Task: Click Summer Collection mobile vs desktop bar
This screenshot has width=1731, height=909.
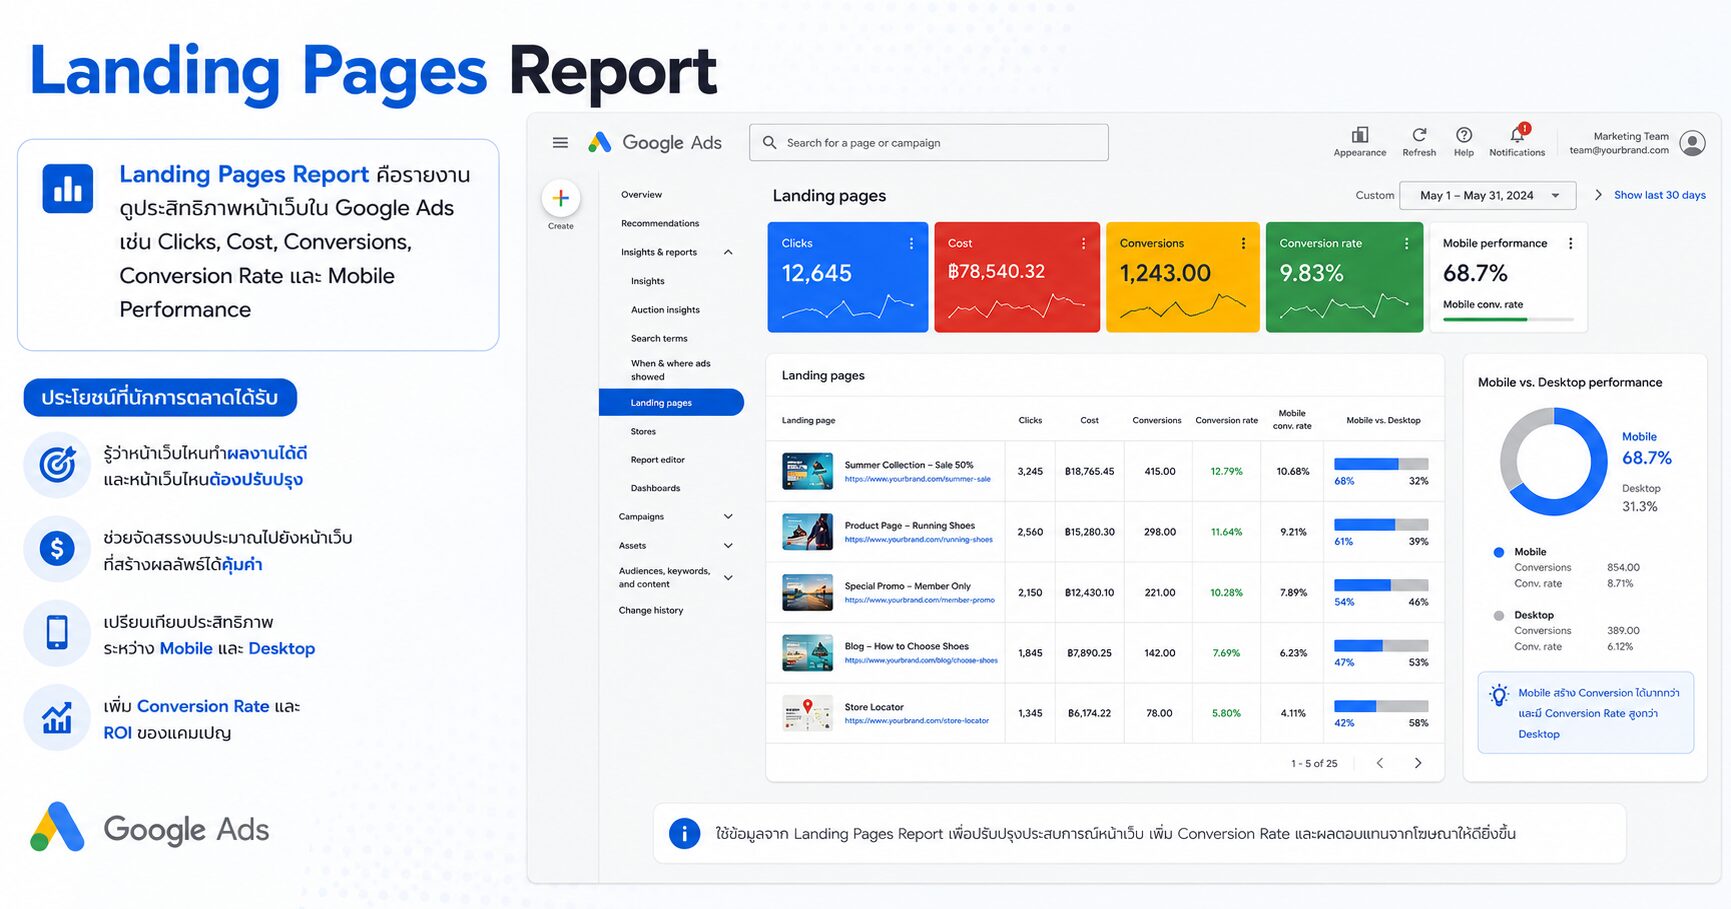Action: pyautogui.click(x=1381, y=464)
